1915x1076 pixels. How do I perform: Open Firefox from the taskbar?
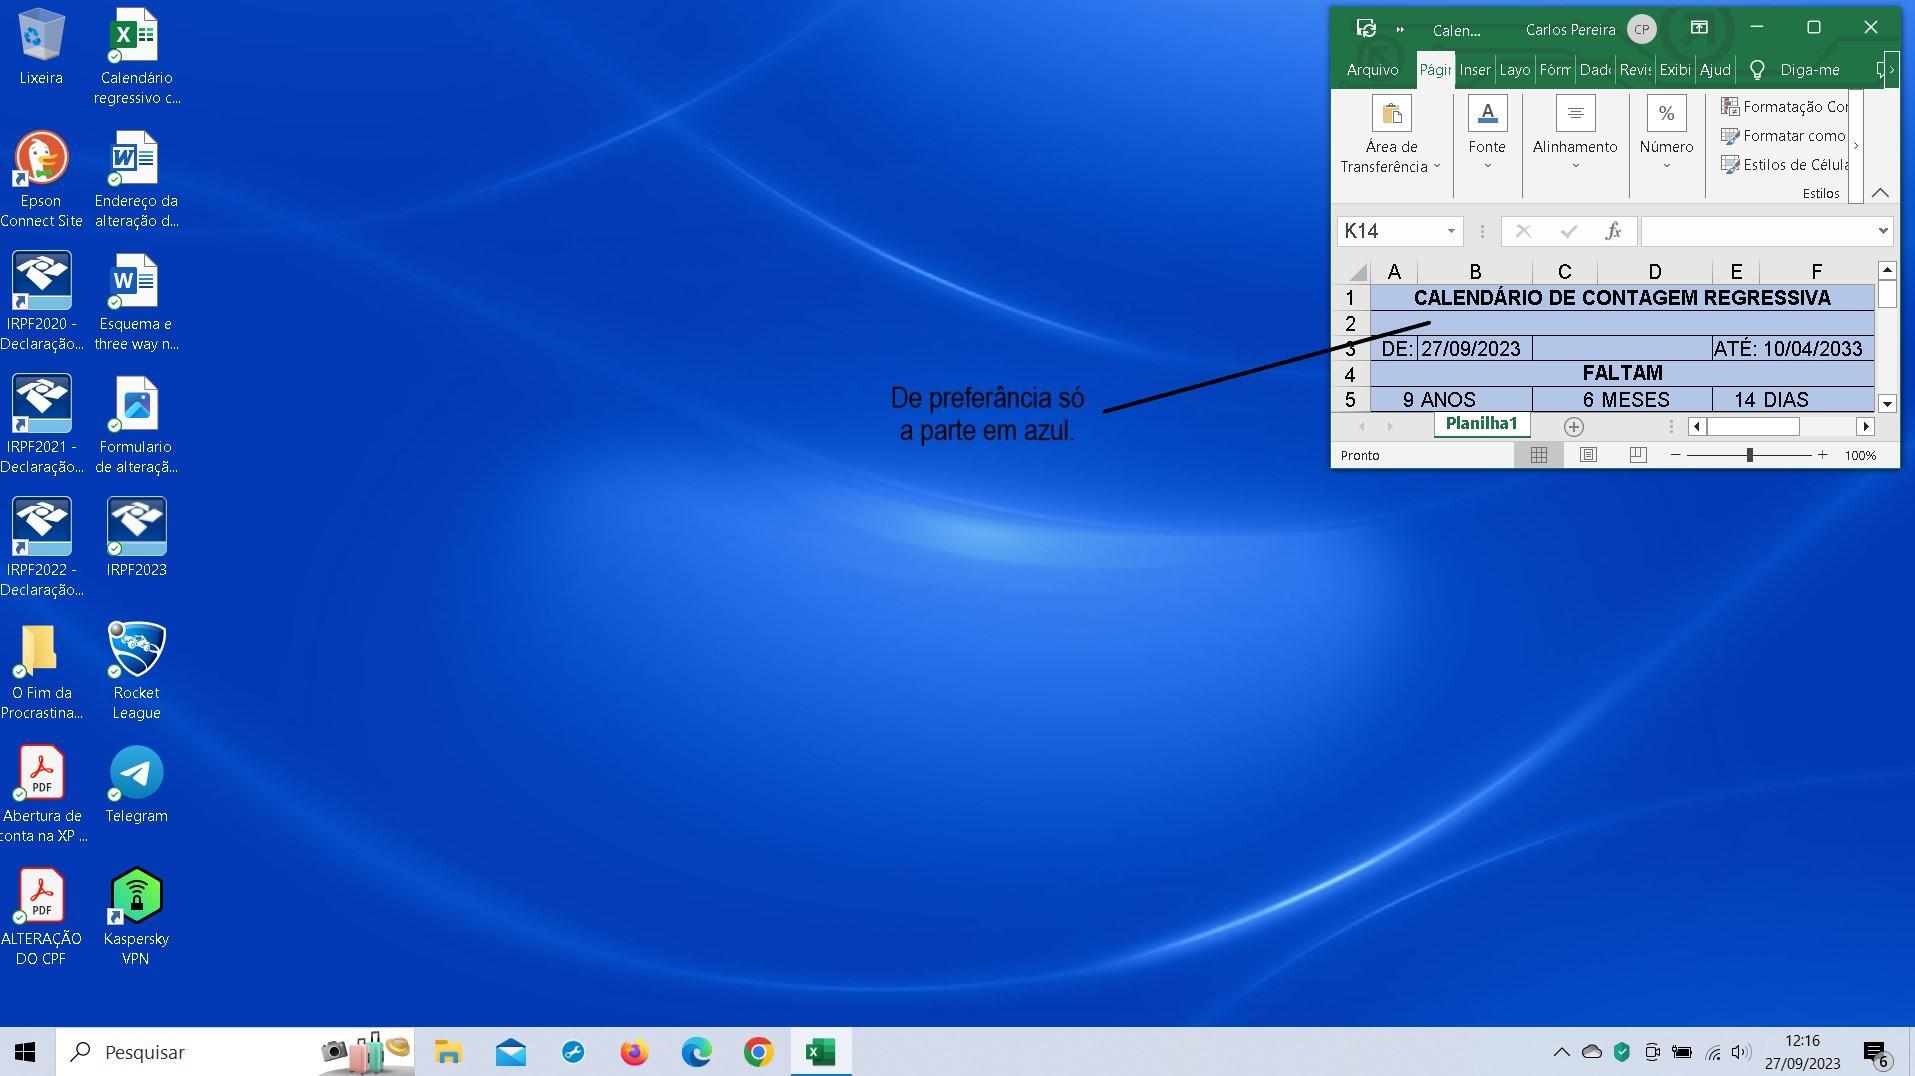634,1052
